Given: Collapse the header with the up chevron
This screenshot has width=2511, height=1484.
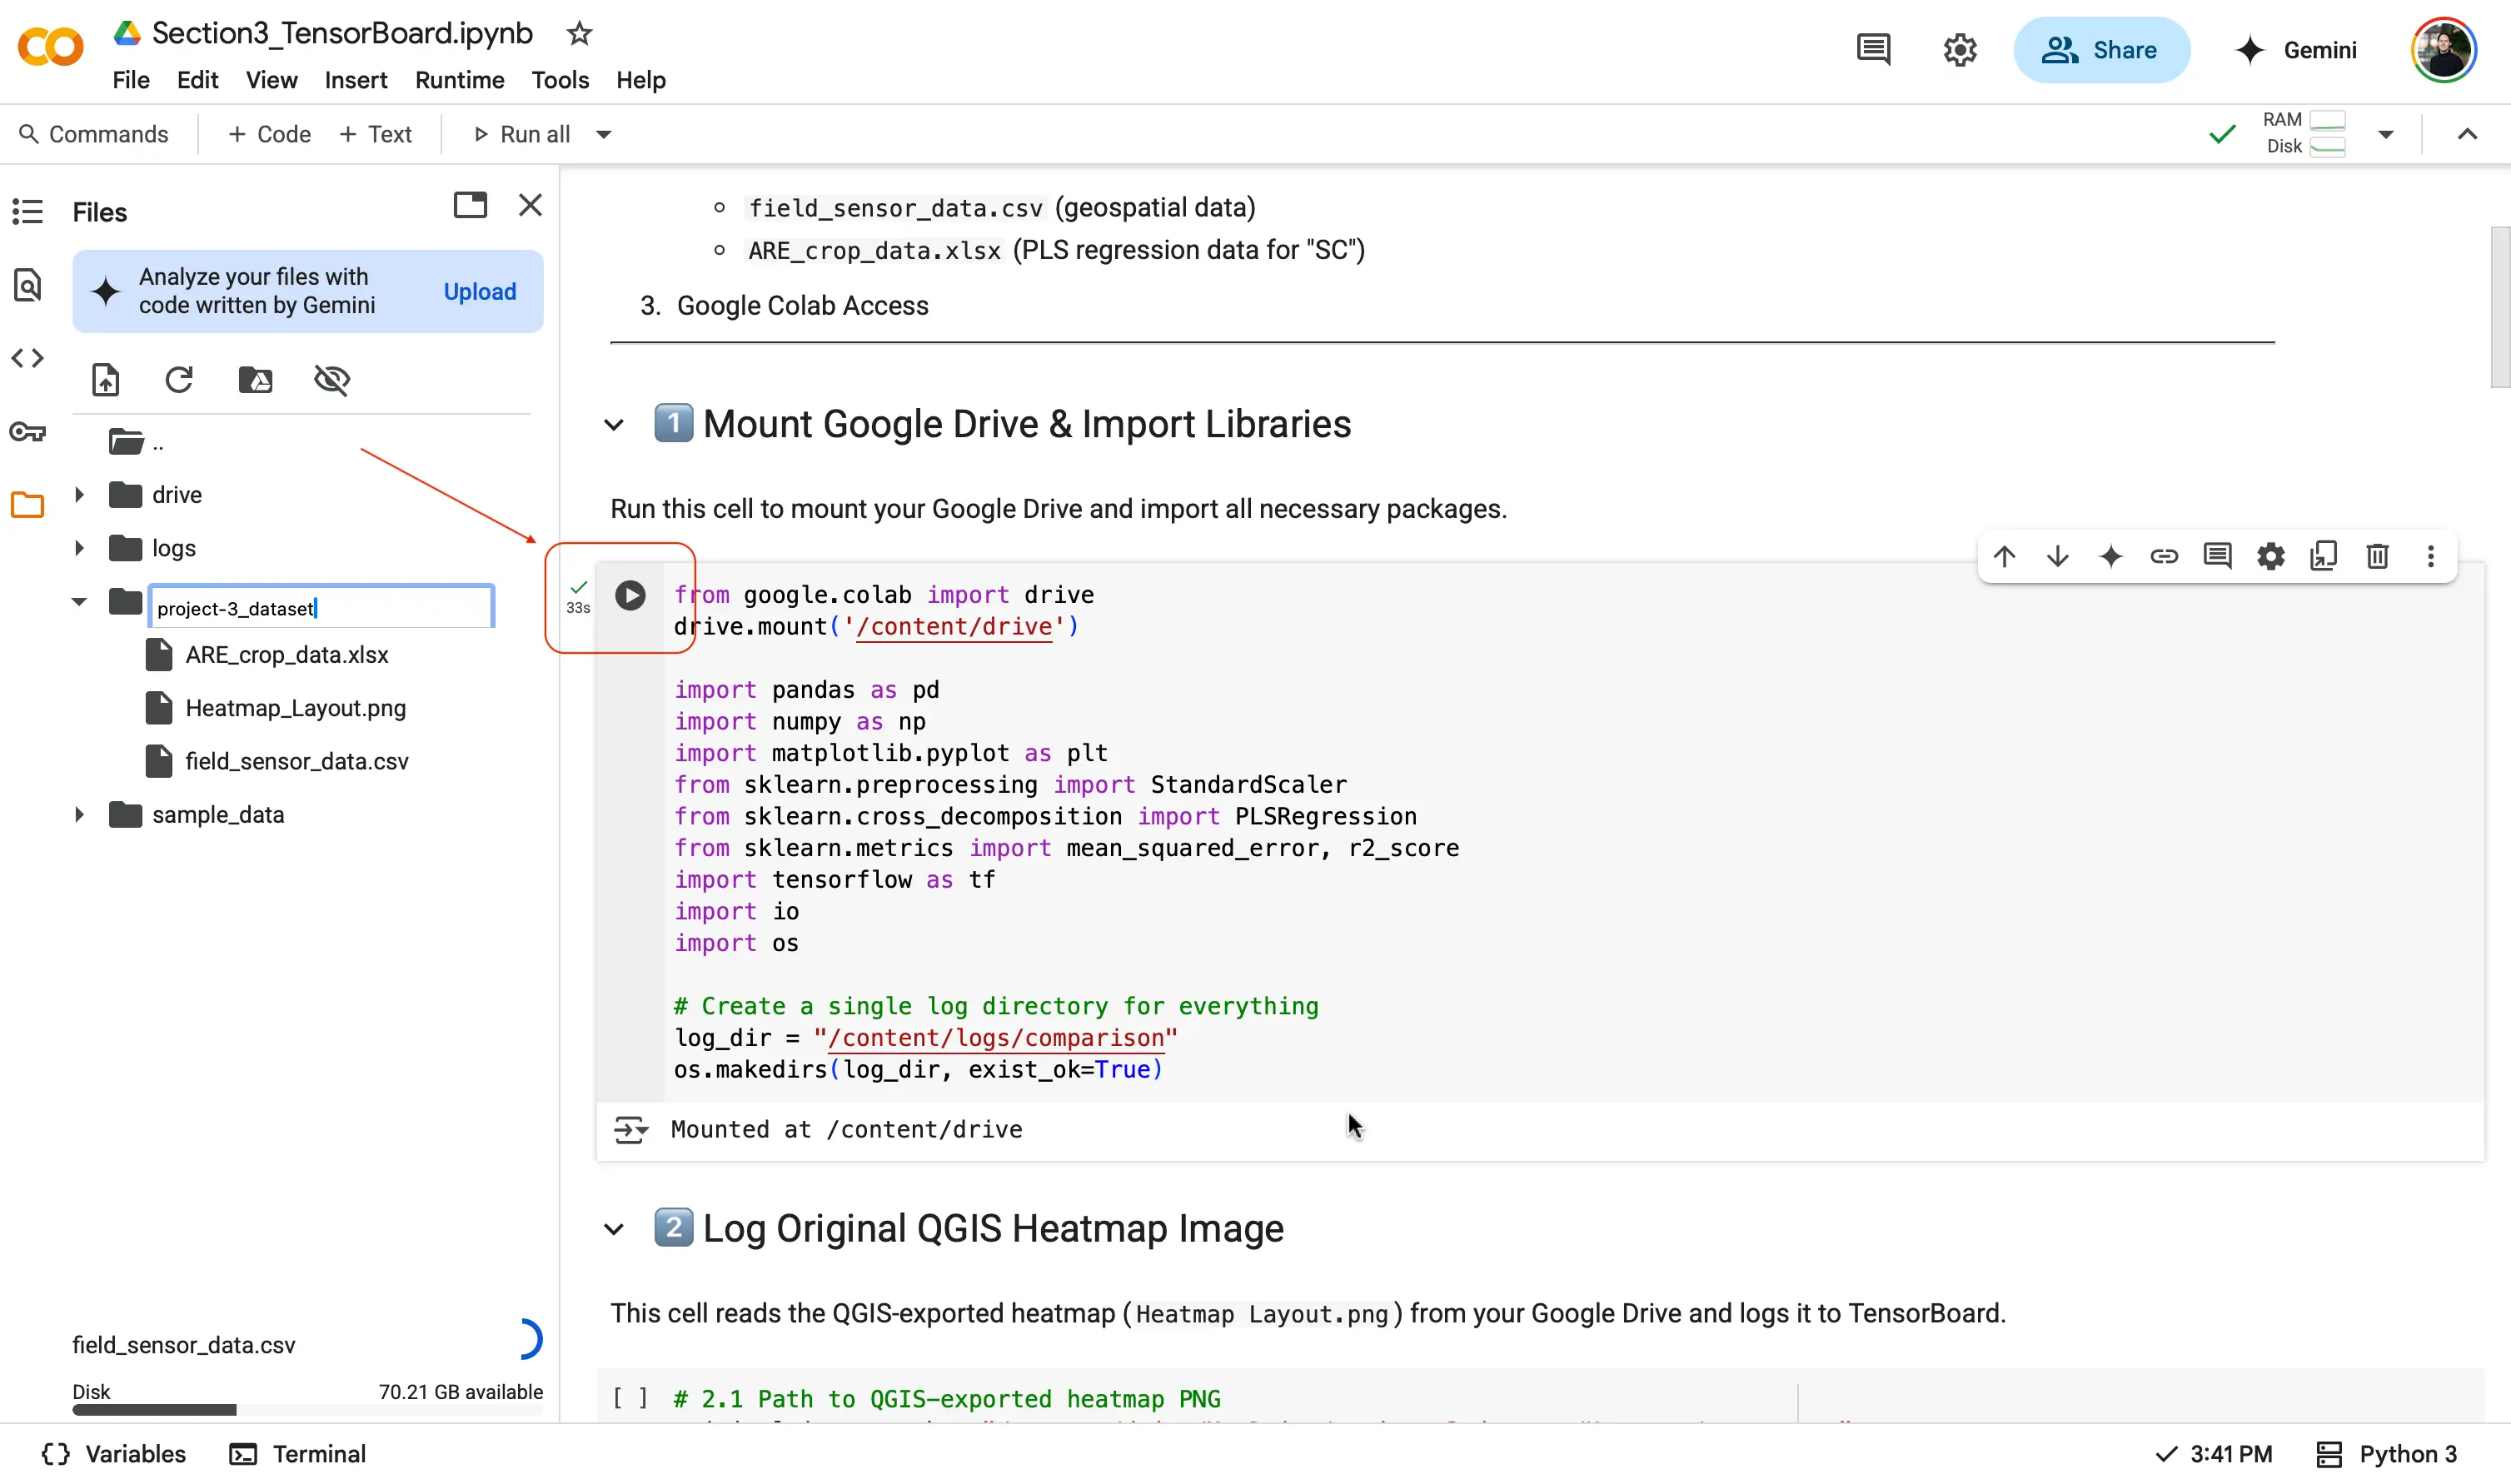Looking at the screenshot, I should click(2467, 134).
